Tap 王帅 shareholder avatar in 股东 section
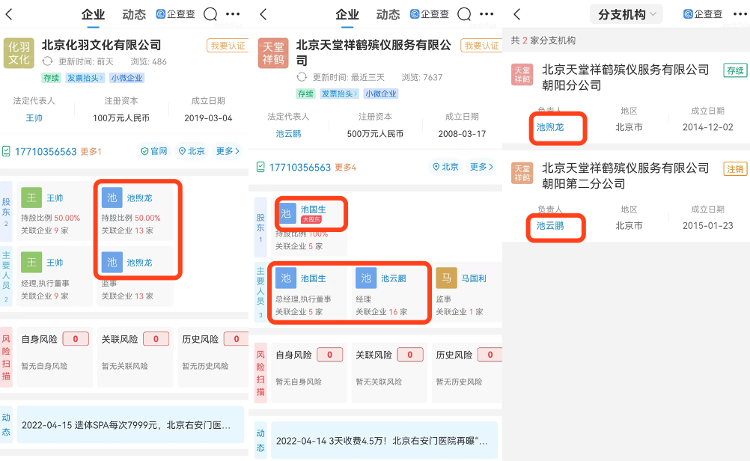The image size is (750, 461). (31, 198)
